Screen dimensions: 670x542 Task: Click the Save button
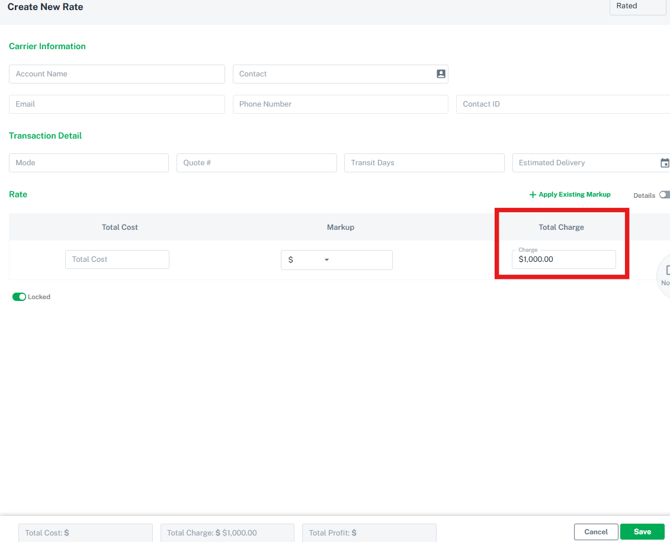click(642, 532)
